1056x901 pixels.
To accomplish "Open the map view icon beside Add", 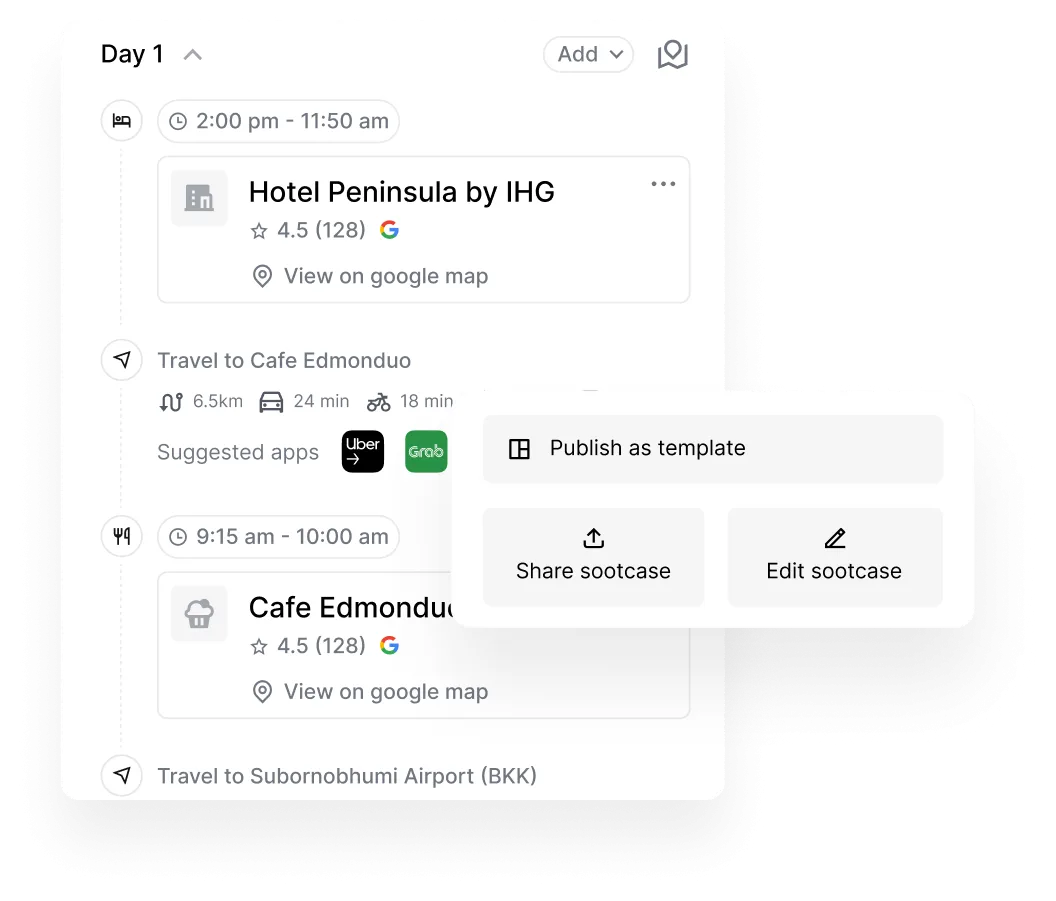I will tap(672, 55).
